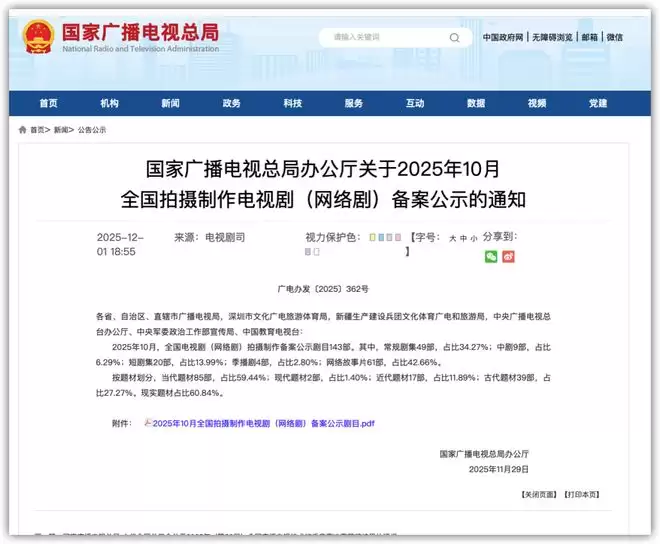Open the 政务 navigation menu
Viewport: 660px width, 544px height.
tap(231, 103)
